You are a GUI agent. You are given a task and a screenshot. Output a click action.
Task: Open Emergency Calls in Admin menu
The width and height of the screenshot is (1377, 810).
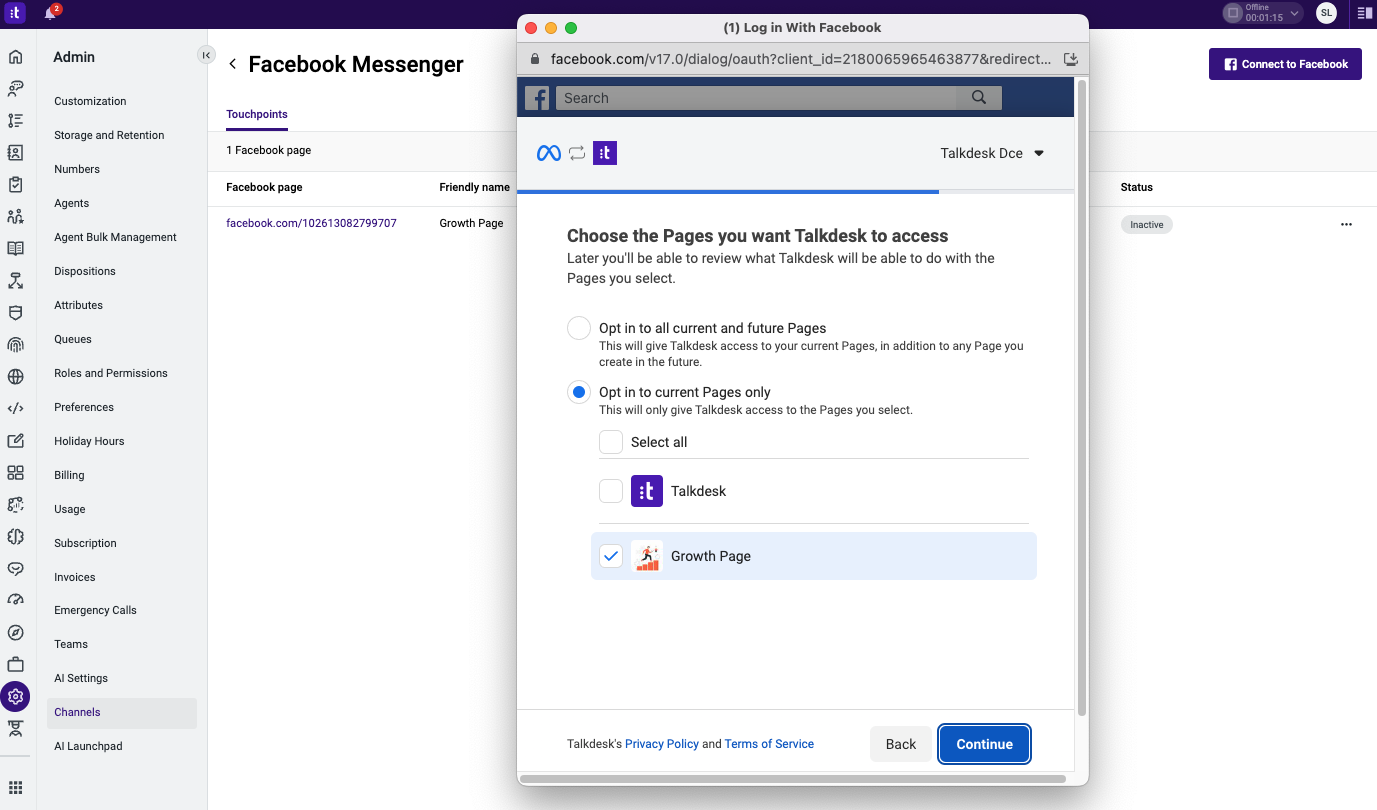95,610
